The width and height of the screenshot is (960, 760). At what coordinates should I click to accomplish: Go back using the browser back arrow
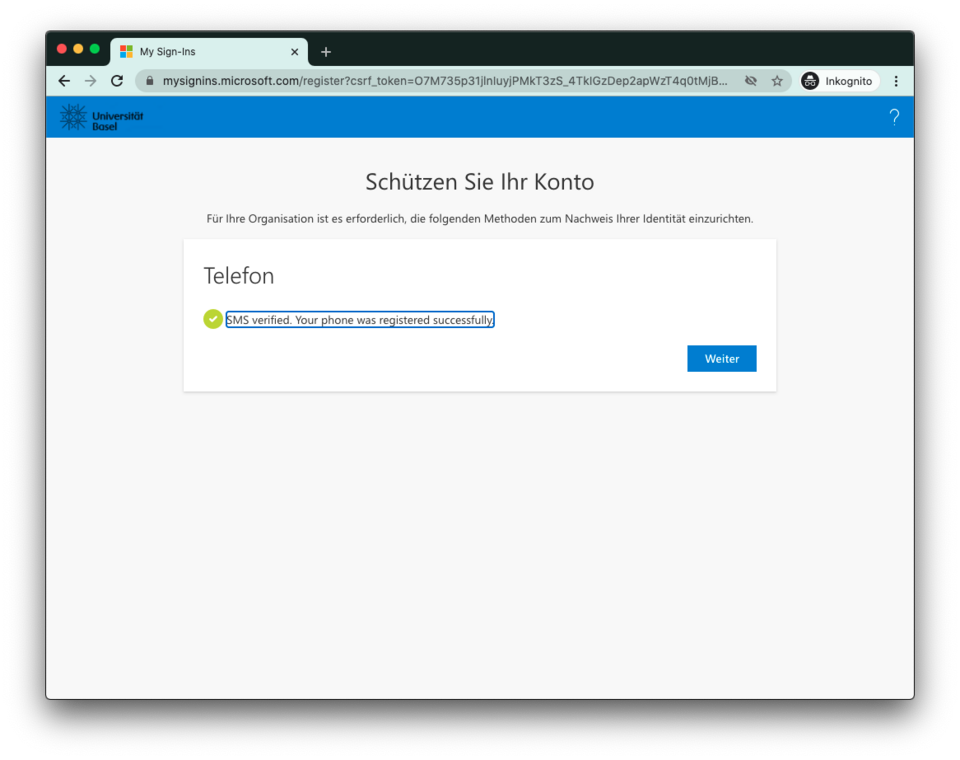pyautogui.click(x=64, y=81)
